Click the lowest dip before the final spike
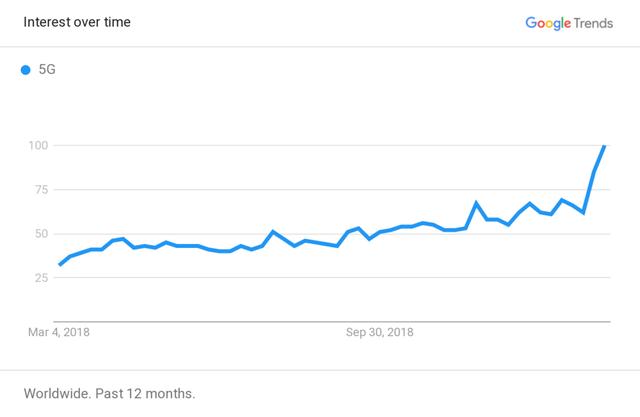This screenshot has width=640, height=417. (583, 213)
